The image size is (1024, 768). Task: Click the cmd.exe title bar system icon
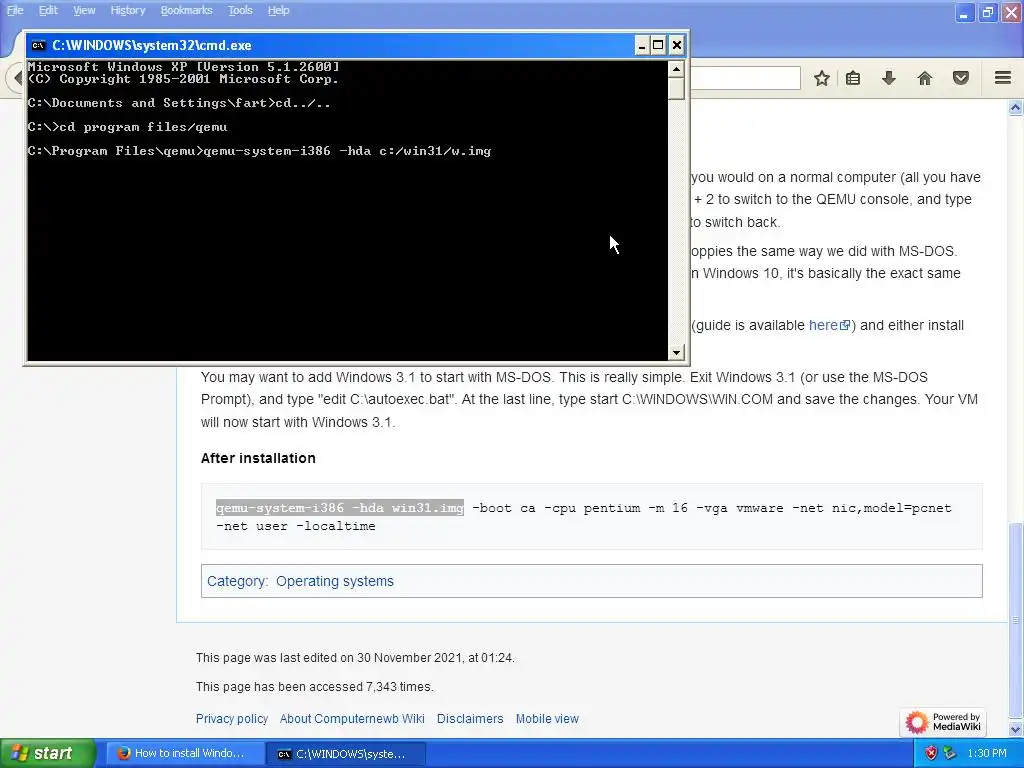39,45
